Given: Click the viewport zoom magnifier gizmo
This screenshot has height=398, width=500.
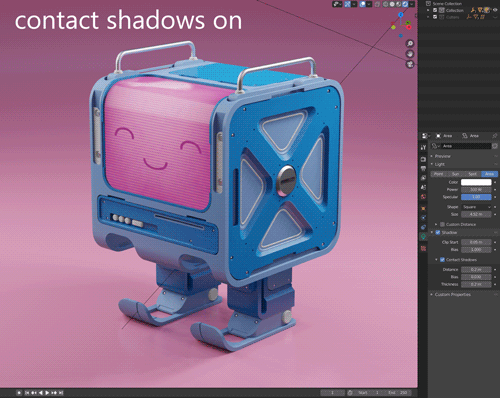Looking at the screenshot, I should [410, 44].
